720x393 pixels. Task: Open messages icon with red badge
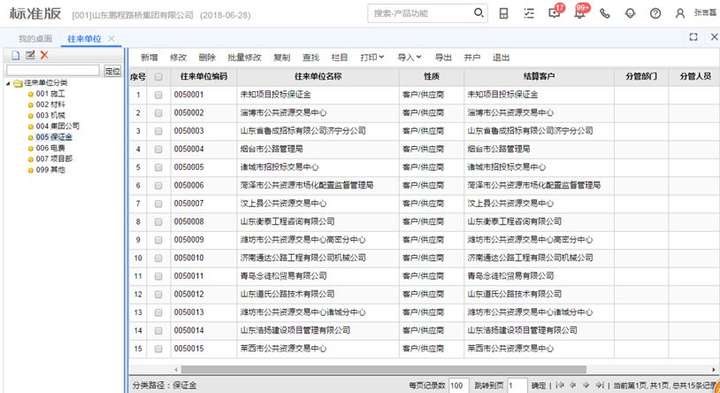pyautogui.click(x=555, y=13)
